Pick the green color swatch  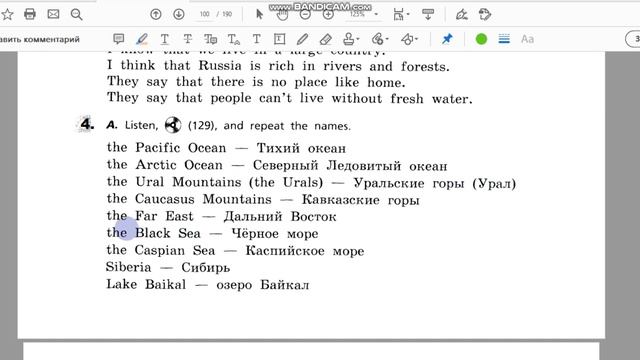482,39
